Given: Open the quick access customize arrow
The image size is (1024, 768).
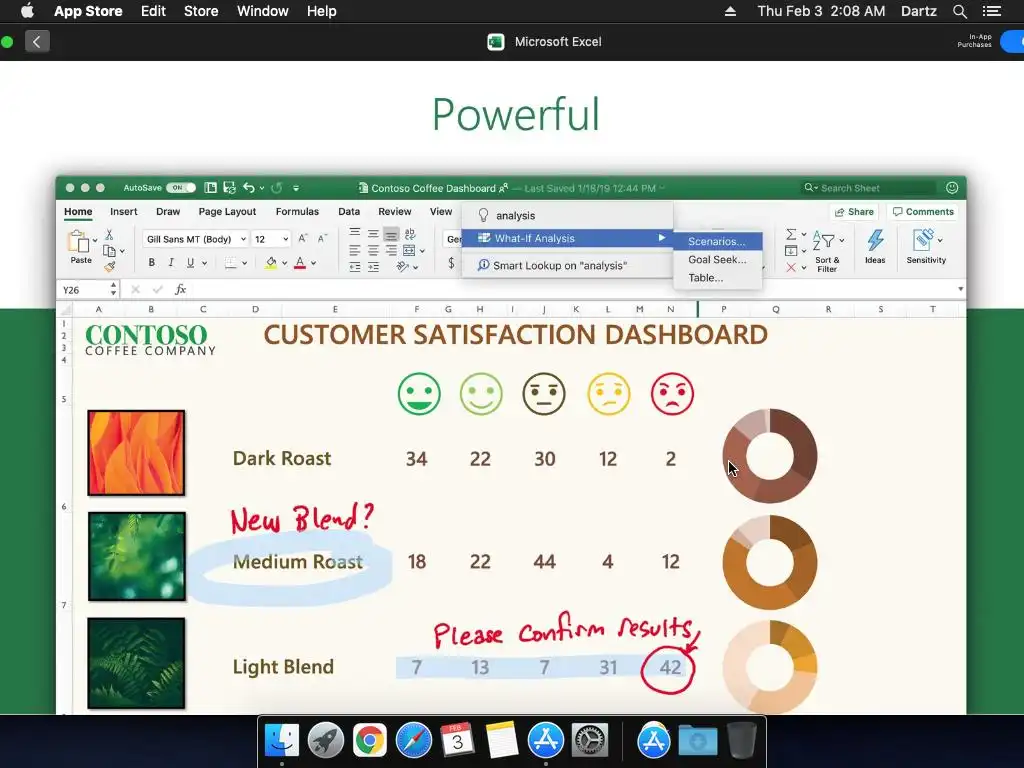Looking at the screenshot, I should (x=296, y=188).
